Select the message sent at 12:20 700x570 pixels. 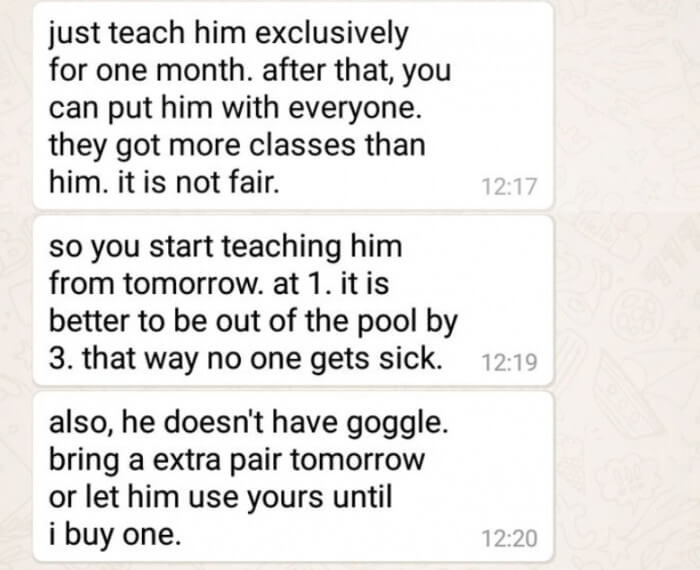click(293, 477)
